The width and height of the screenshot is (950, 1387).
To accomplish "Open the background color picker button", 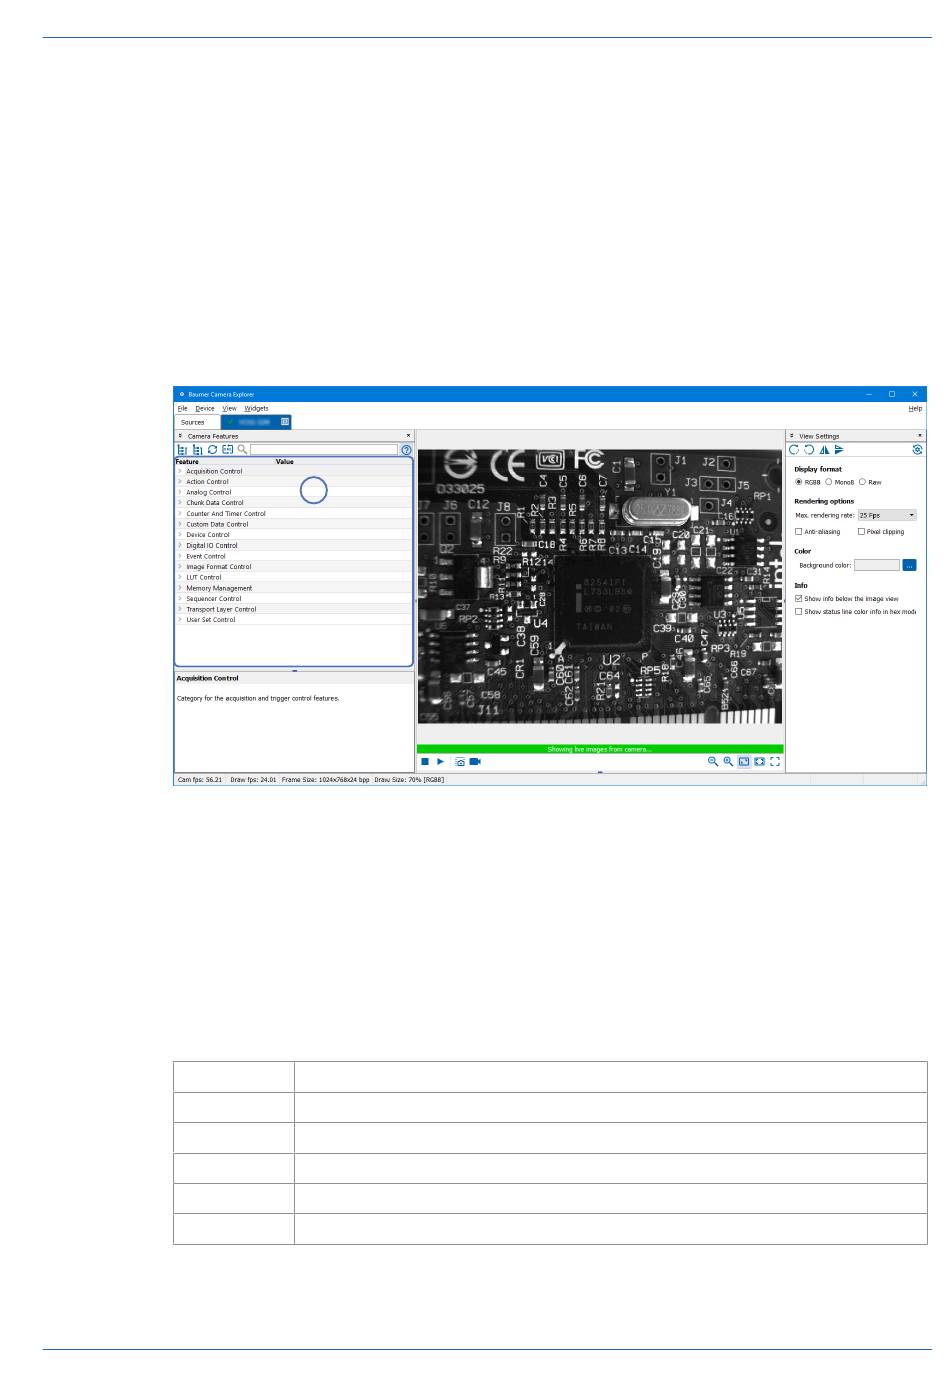I will [x=909, y=565].
